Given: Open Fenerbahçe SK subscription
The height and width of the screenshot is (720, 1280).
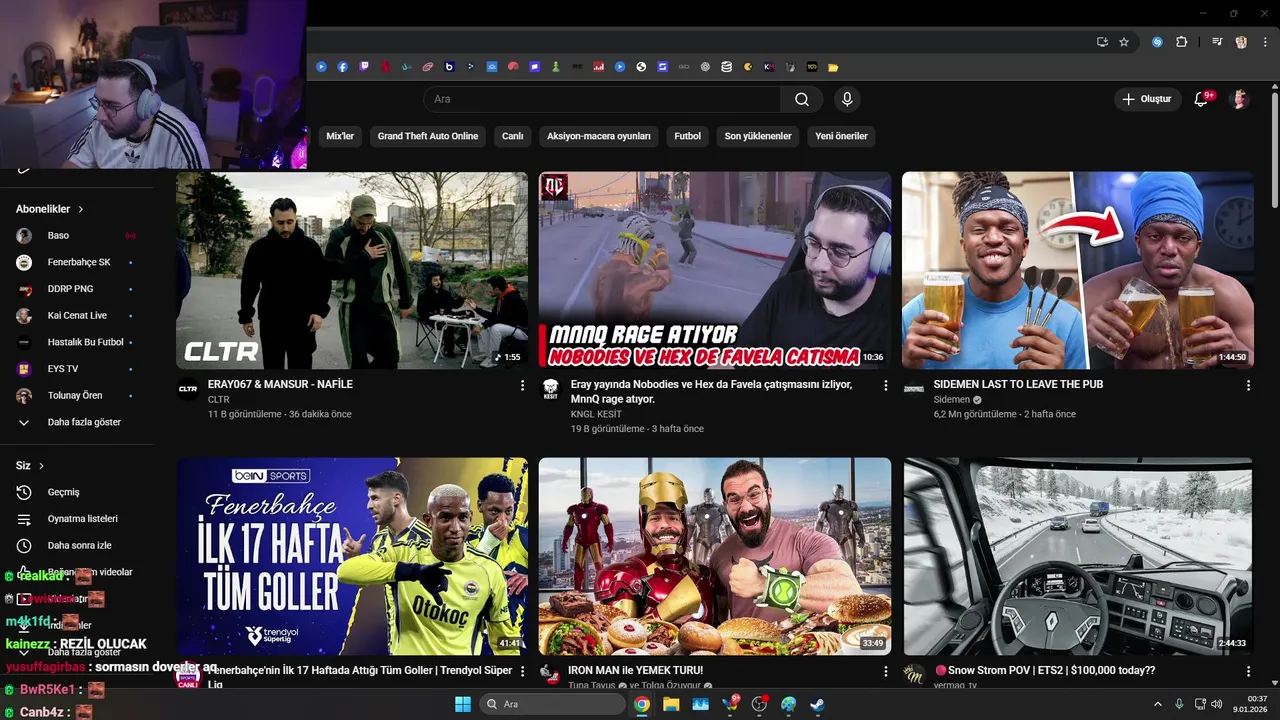Looking at the screenshot, I should (77, 262).
